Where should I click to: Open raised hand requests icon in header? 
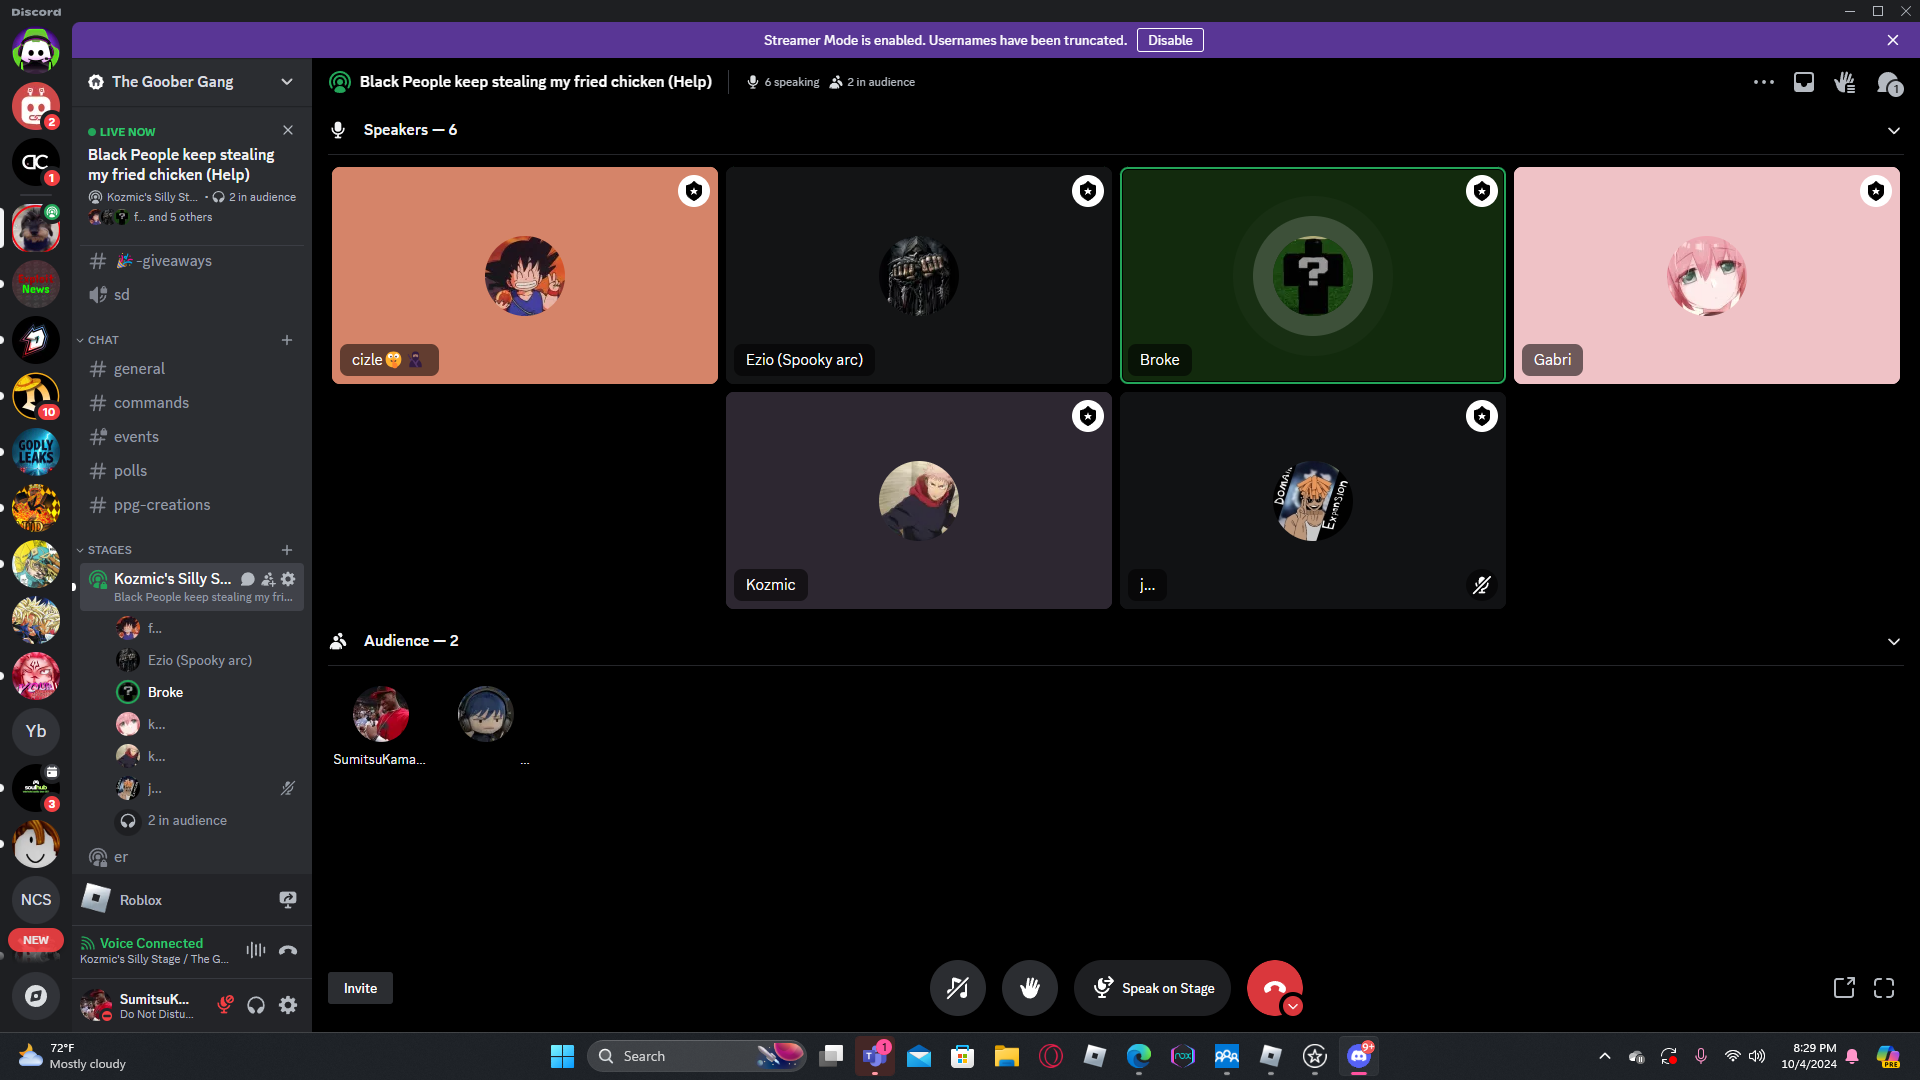click(1845, 82)
